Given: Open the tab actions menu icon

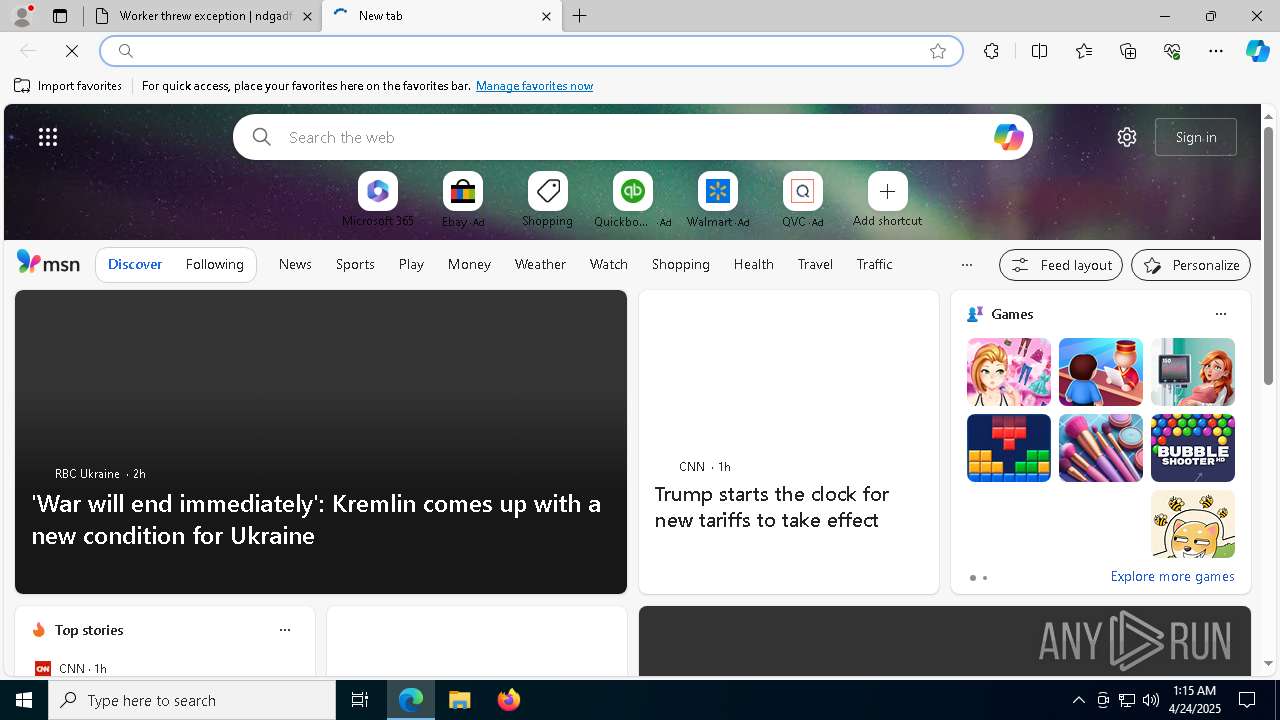Looking at the screenshot, I should [x=60, y=16].
